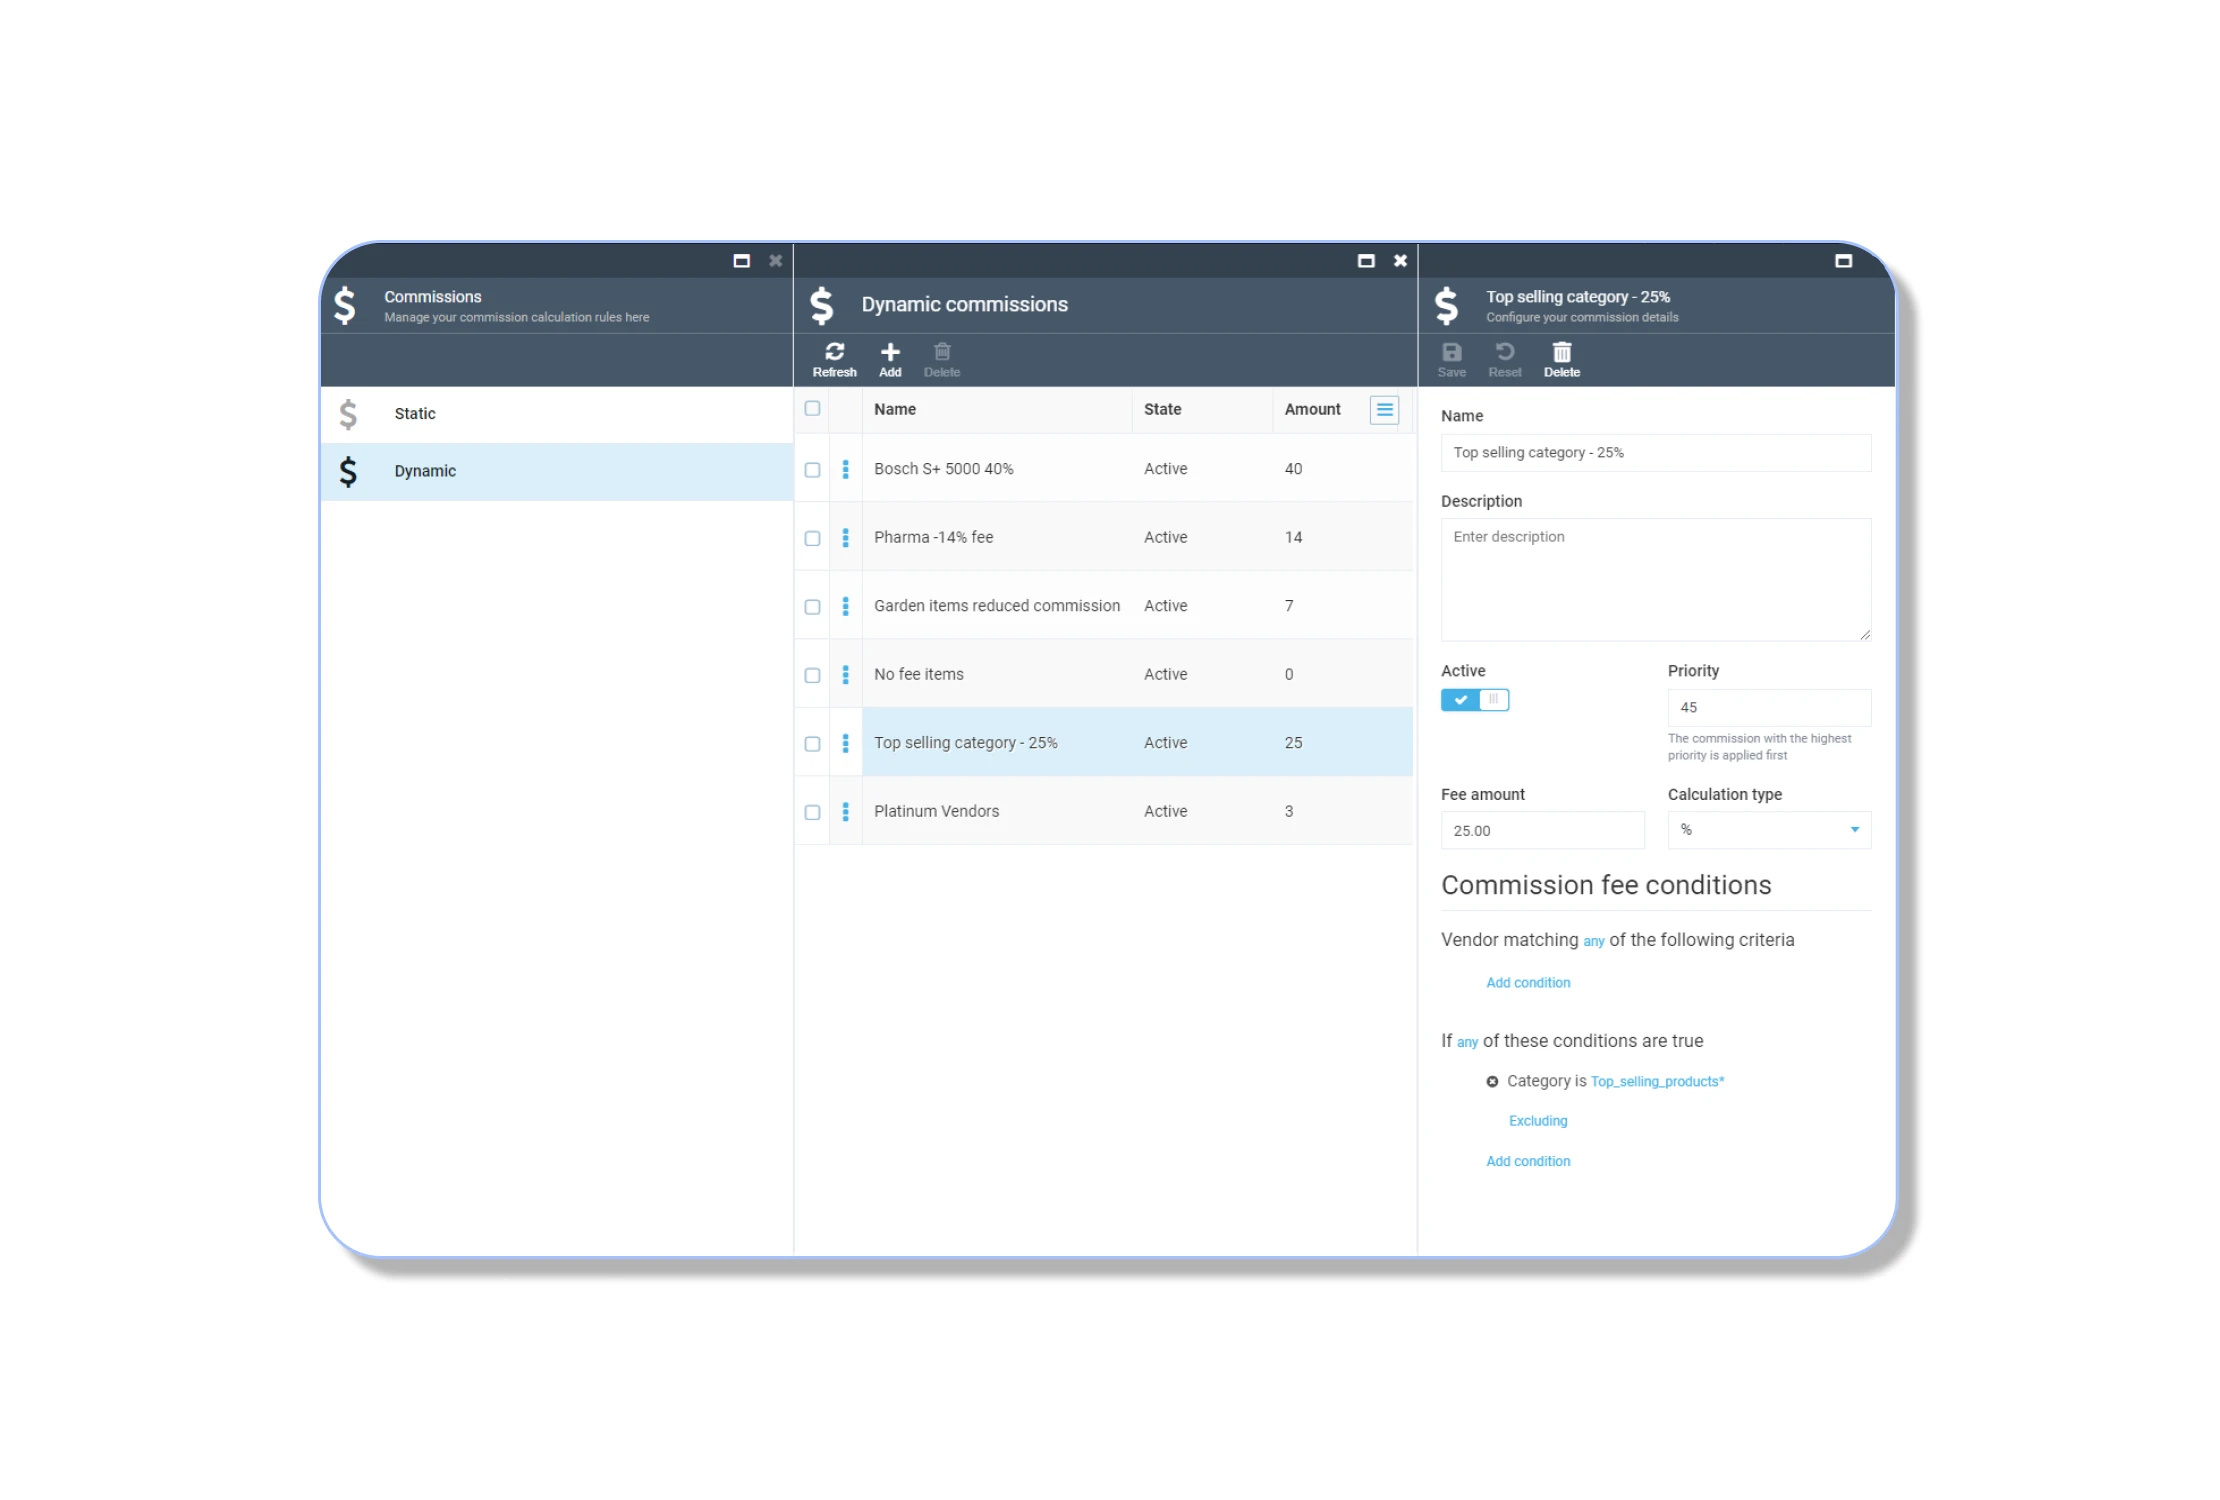Maximize the Top selling category blade
This screenshot has height=1500, width=2220.
[x=1844, y=261]
